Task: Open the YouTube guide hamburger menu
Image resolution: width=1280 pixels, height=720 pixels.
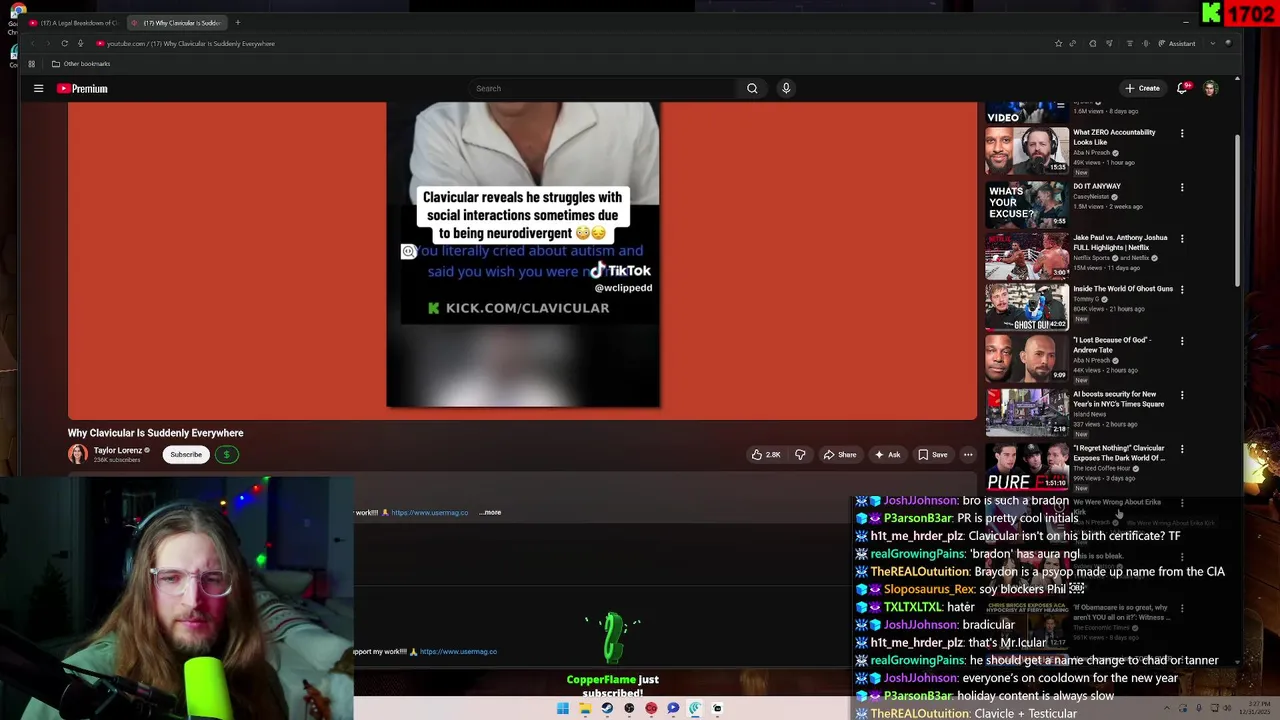Action: click(38, 88)
